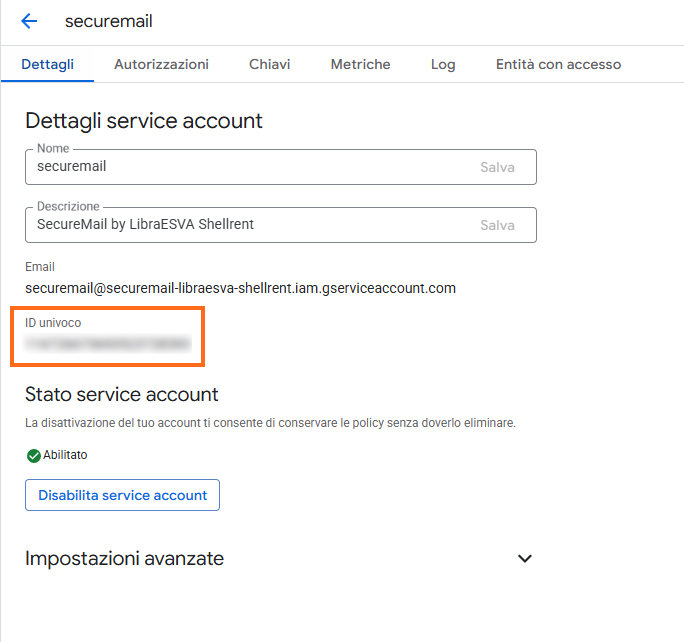Click the green Abilitato checkmark icon

33,455
